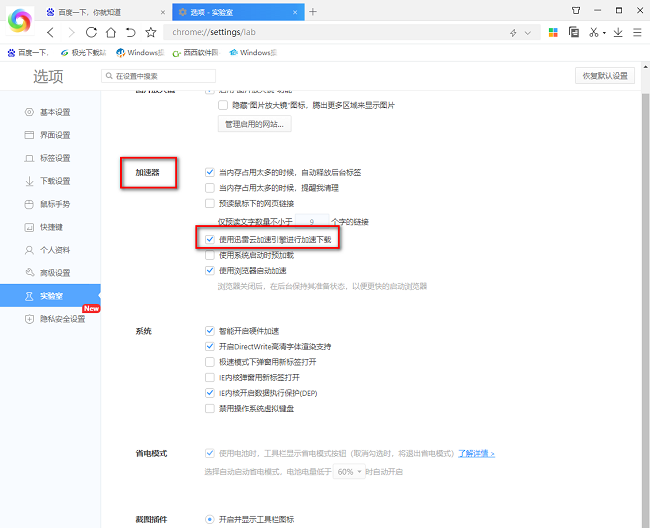Click the undo closed tab icon
Image resolution: width=650 pixels, height=528 pixels.
131,32
